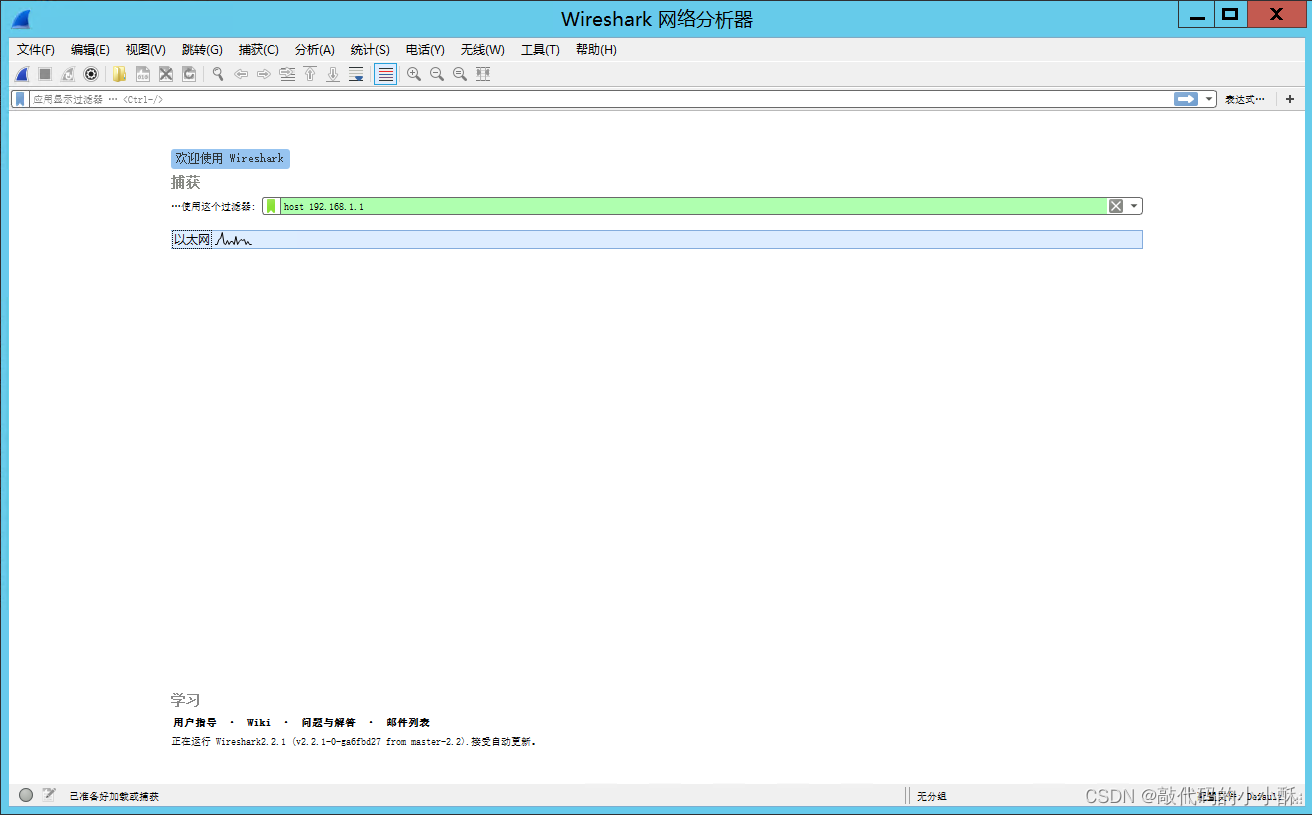Open a capture file
Image resolution: width=1312 pixels, height=815 pixels.
coord(120,74)
